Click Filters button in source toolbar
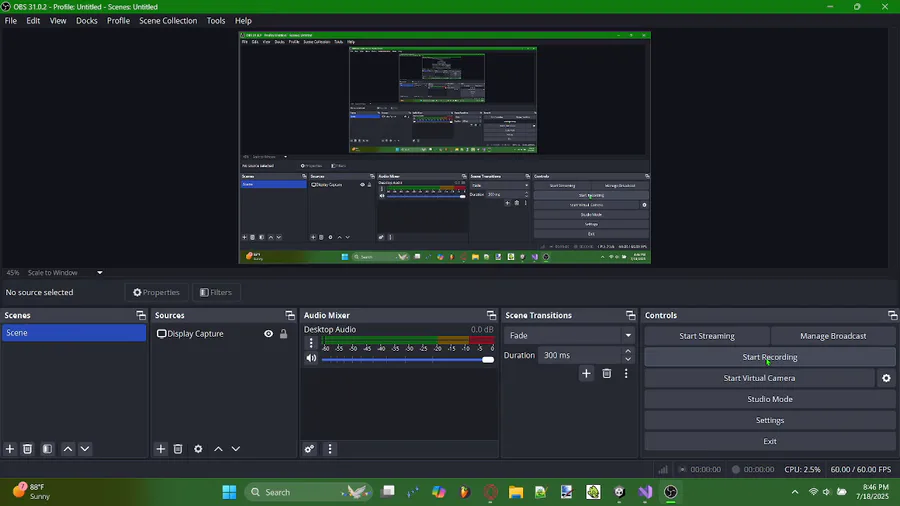This screenshot has height=506, width=900. 216,292
